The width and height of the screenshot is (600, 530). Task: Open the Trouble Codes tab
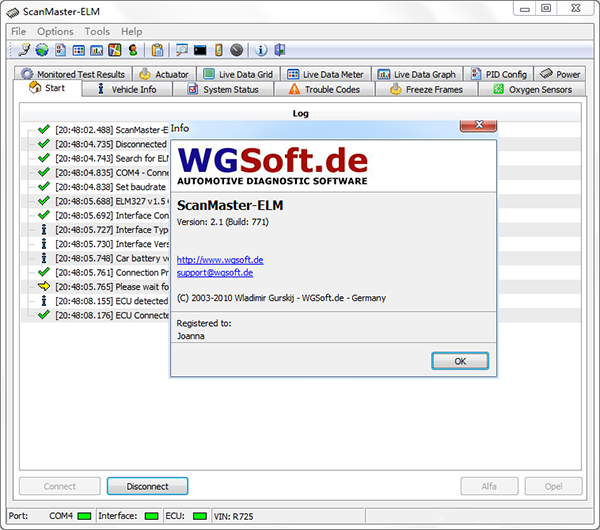(x=324, y=89)
